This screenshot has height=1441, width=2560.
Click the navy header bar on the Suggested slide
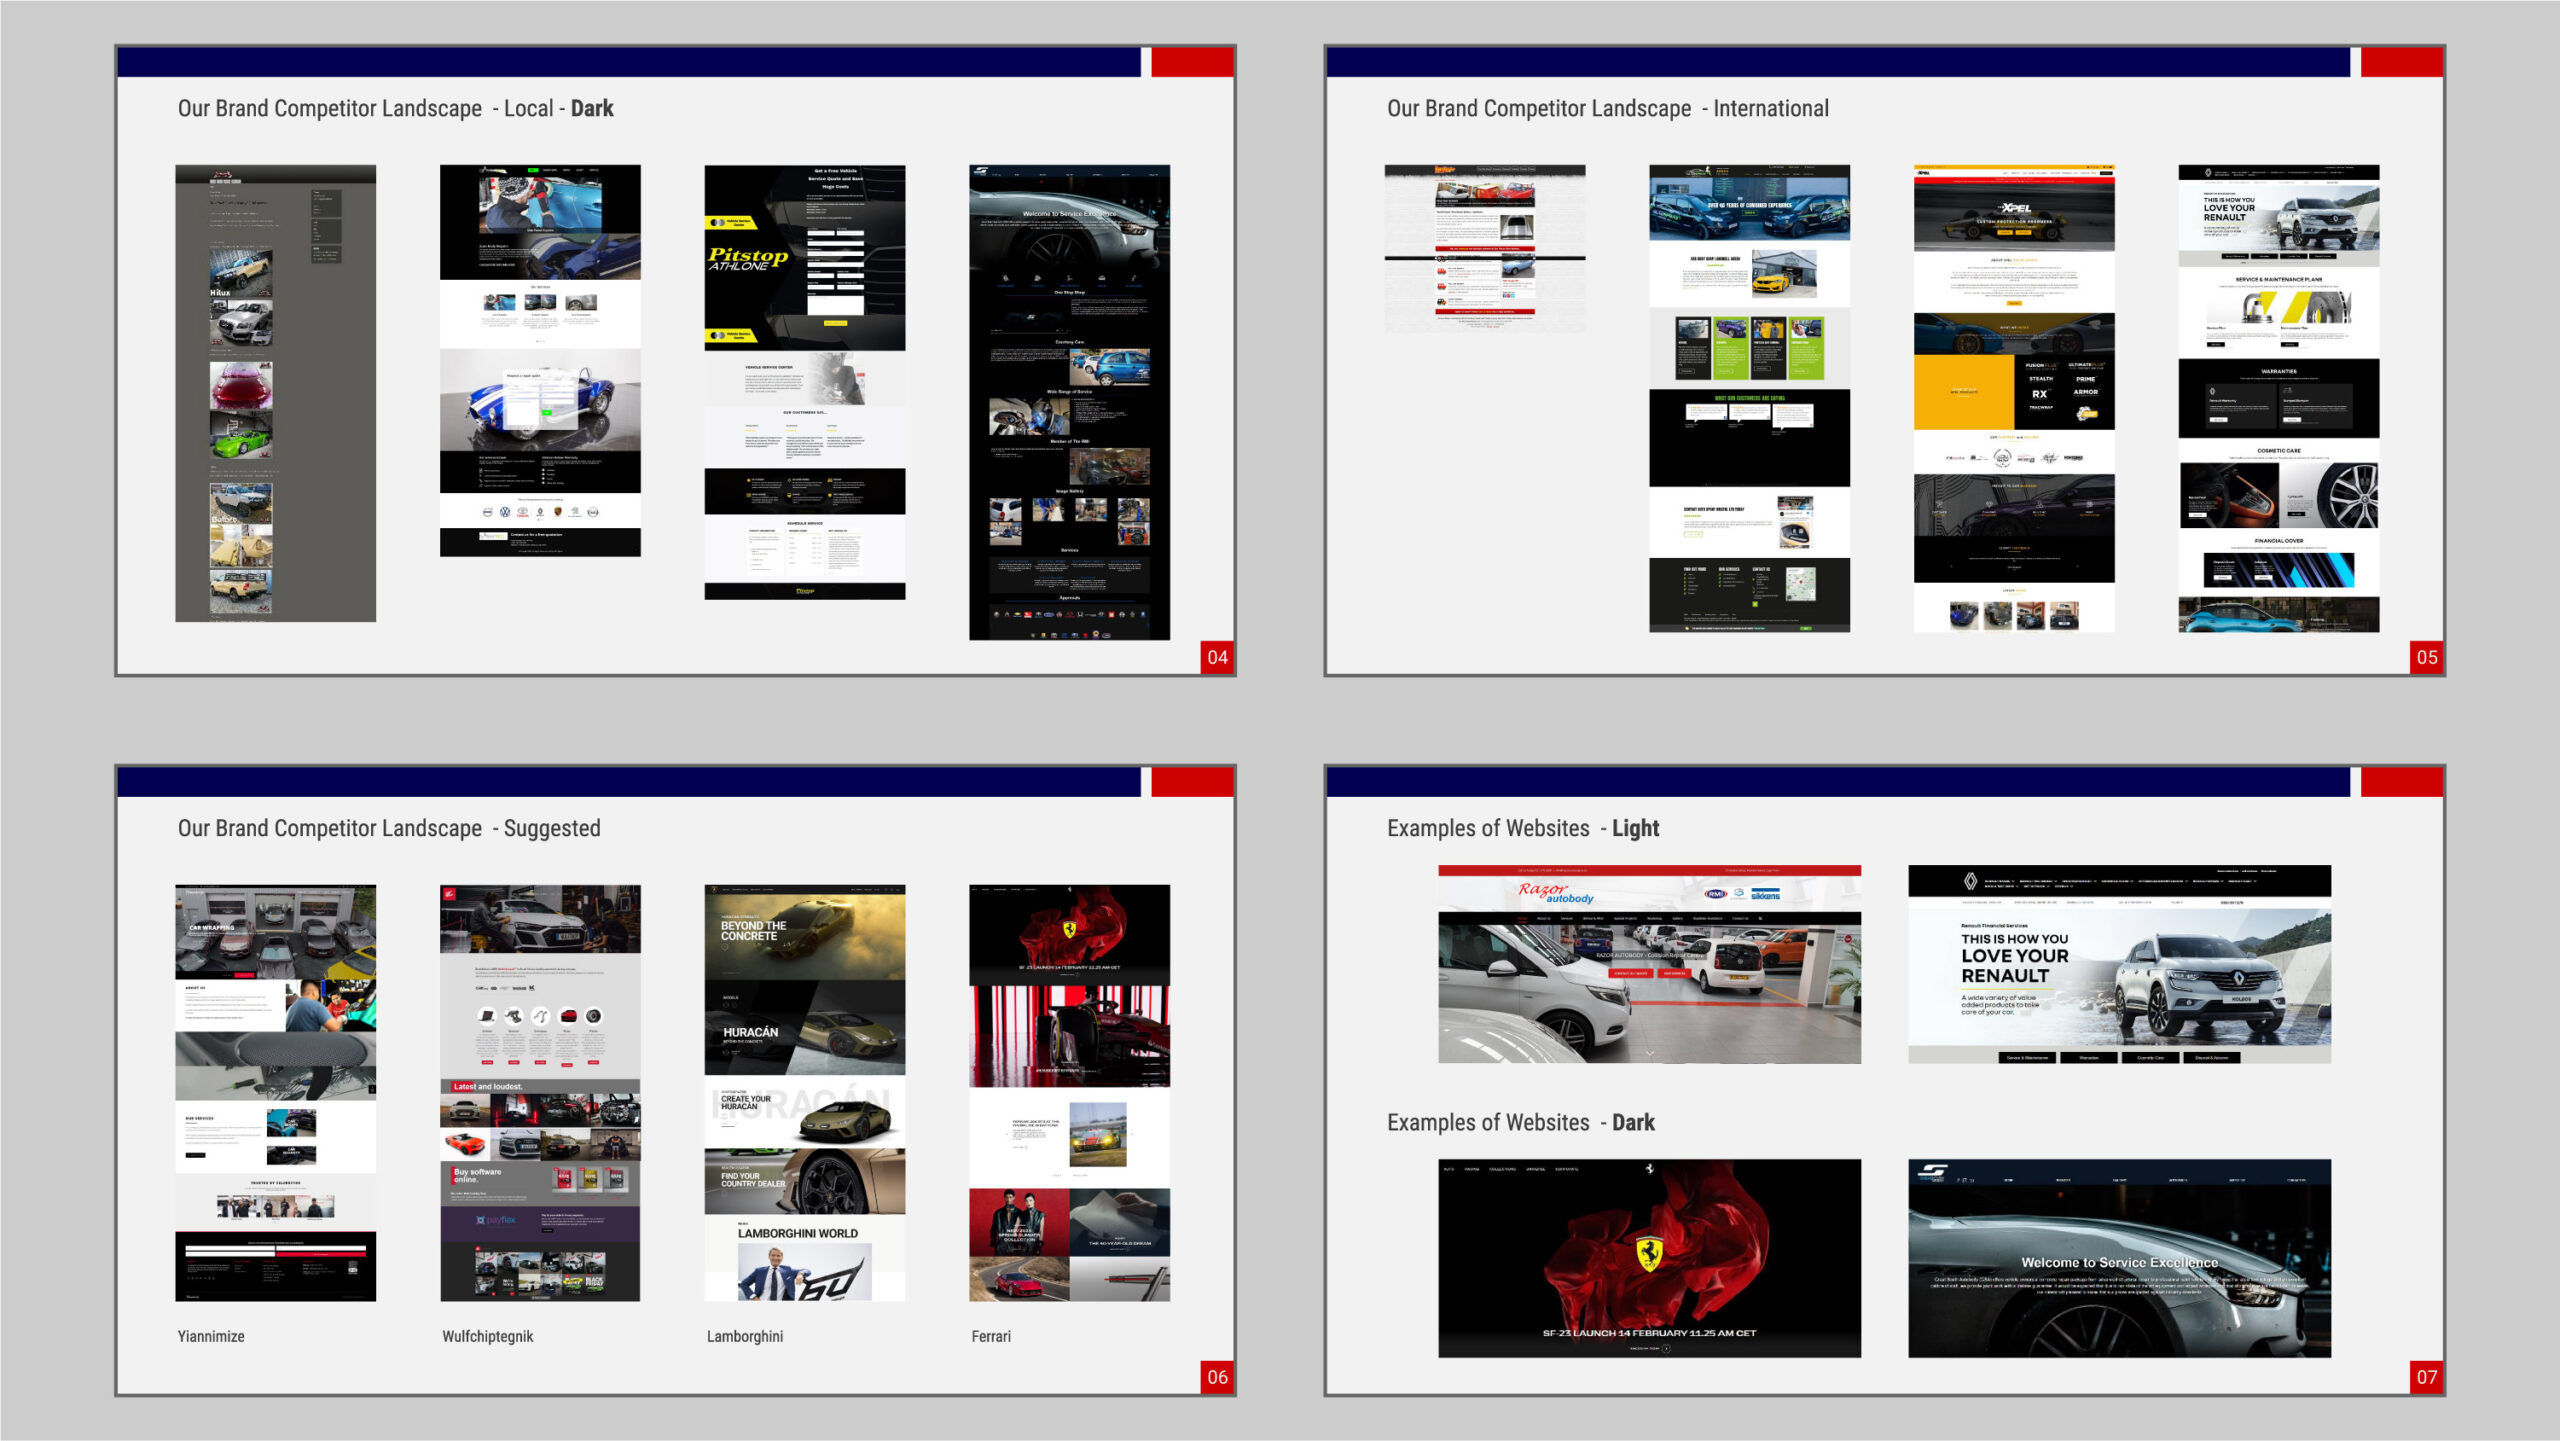point(628,782)
